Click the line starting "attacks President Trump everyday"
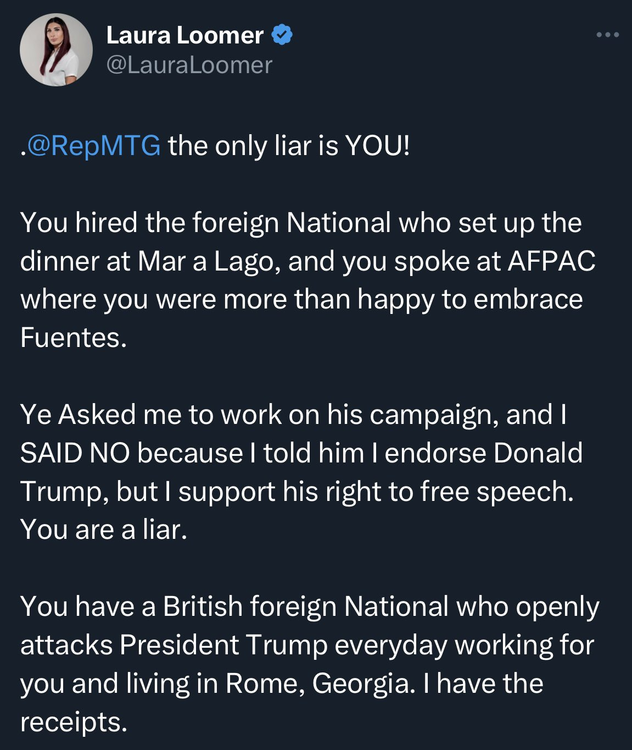The image size is (632, 750). (307, 644)
